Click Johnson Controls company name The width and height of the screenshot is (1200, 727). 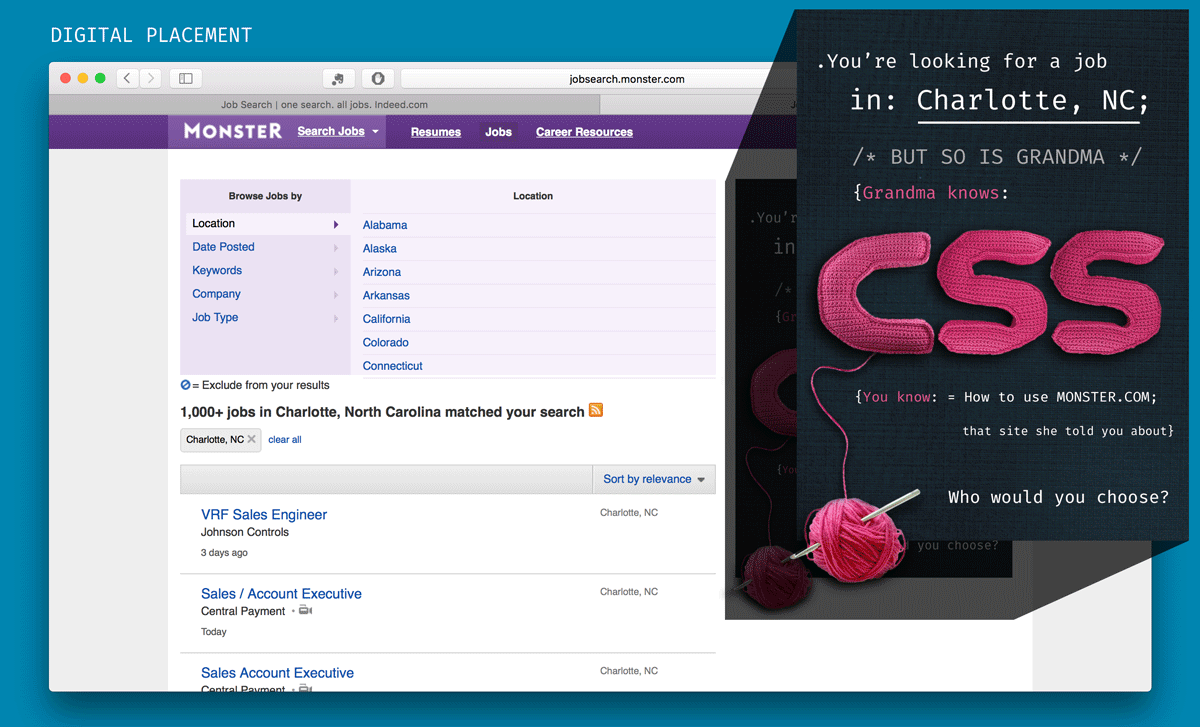tap(245, 532)
